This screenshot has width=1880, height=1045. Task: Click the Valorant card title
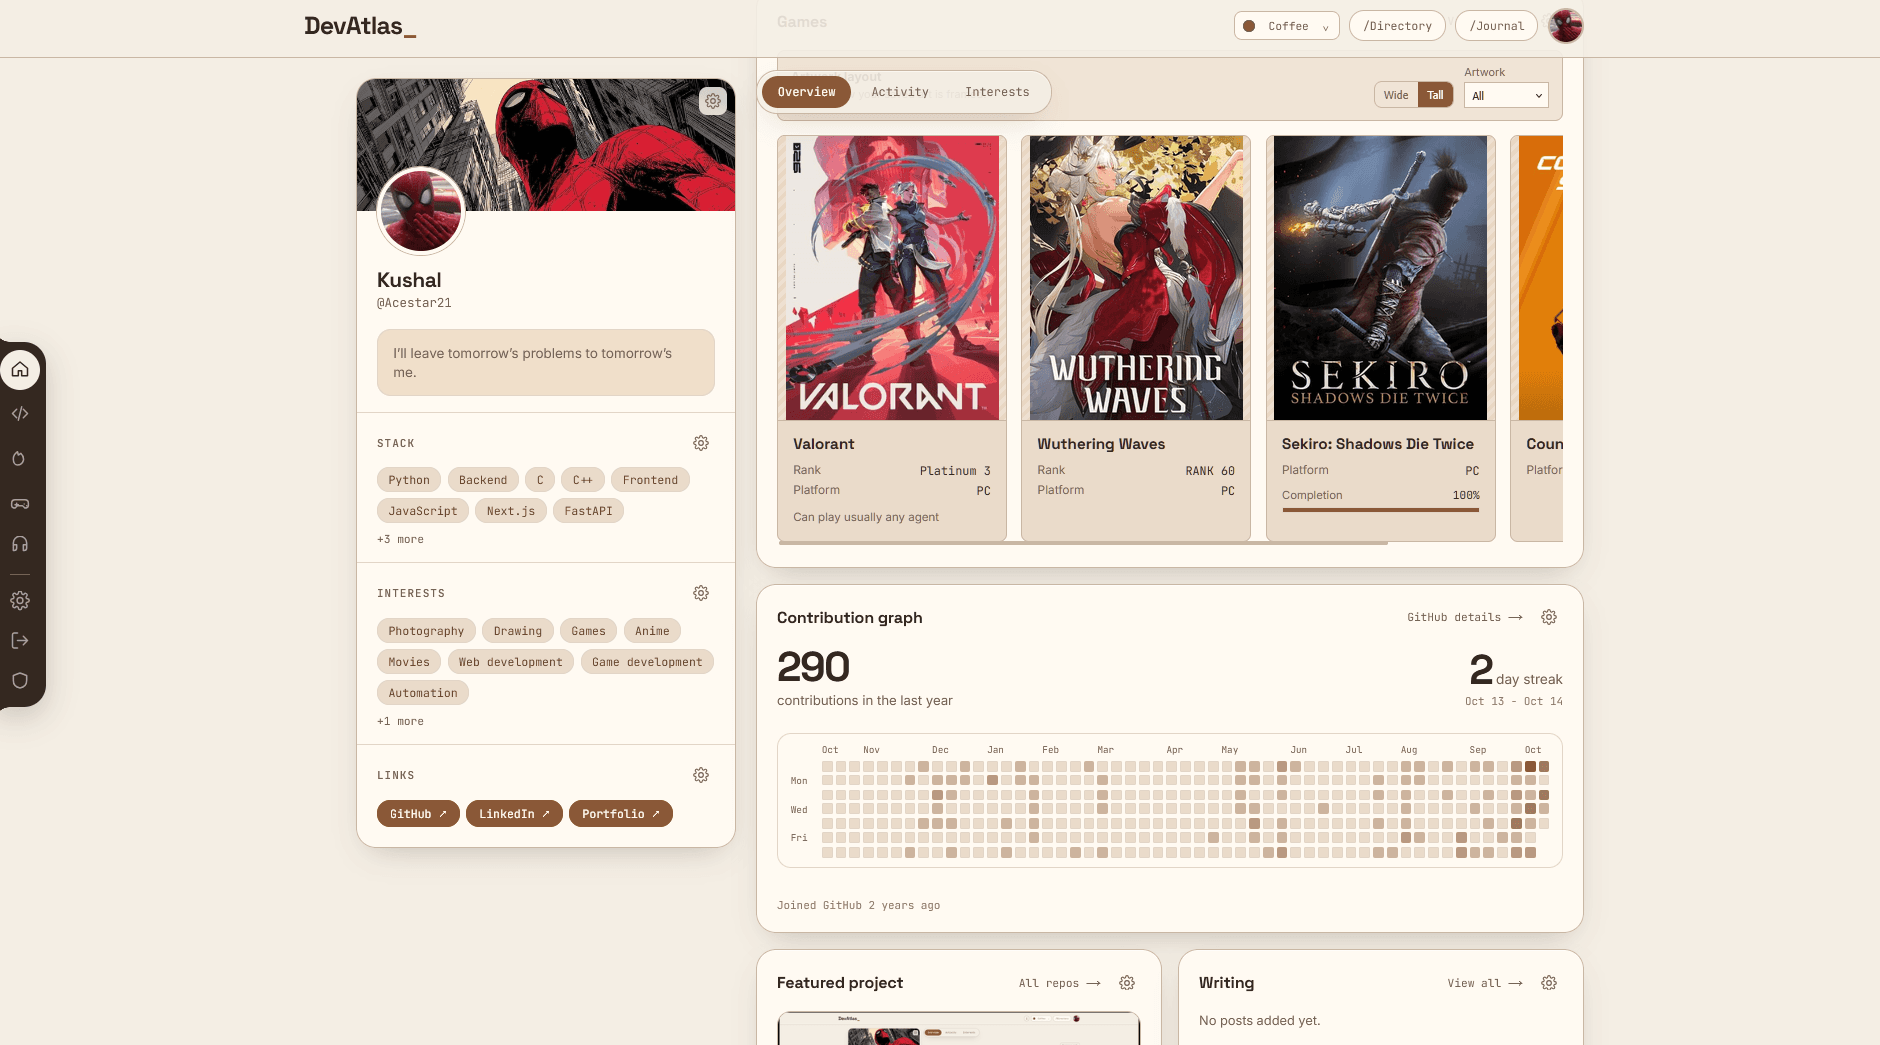click(x=824, y=444)
